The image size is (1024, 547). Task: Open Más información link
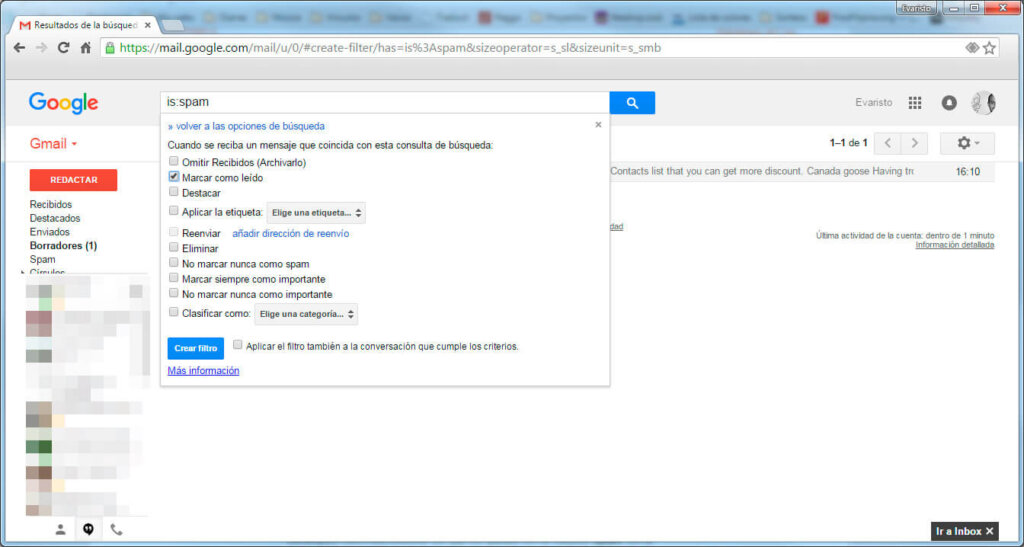pos(203,371)
